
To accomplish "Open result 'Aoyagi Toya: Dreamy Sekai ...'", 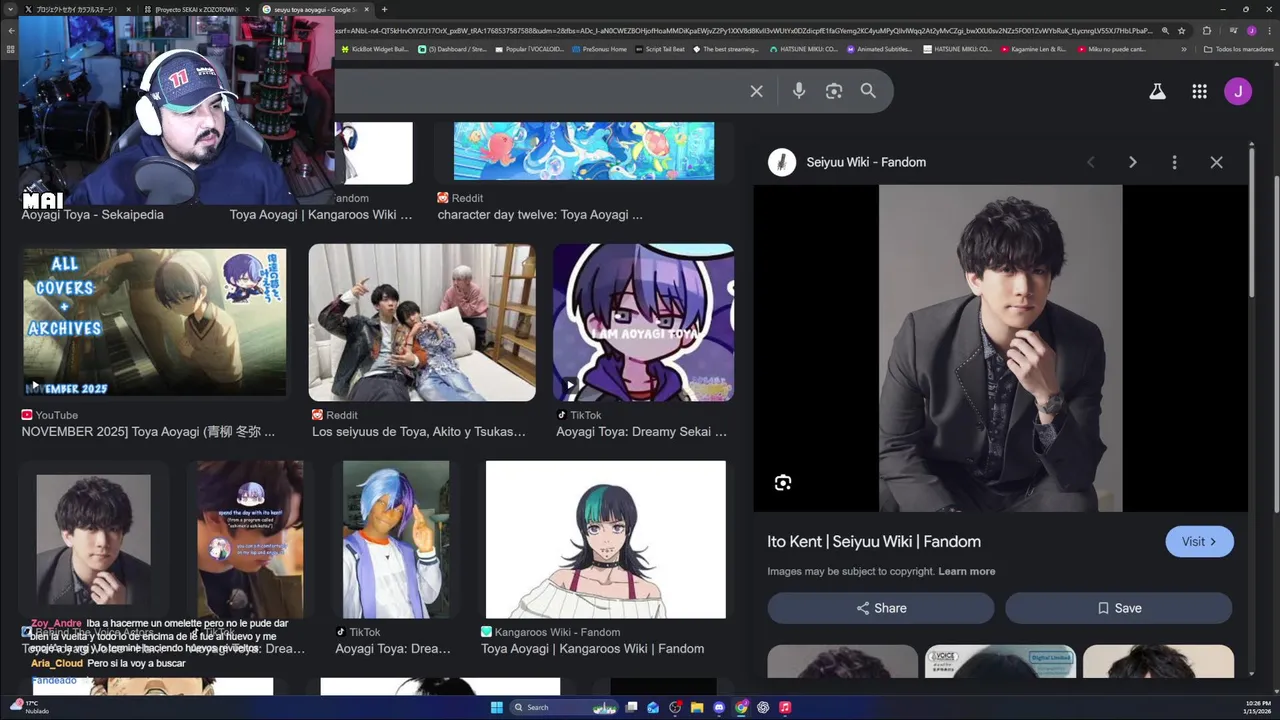I will tap(641, 432).
